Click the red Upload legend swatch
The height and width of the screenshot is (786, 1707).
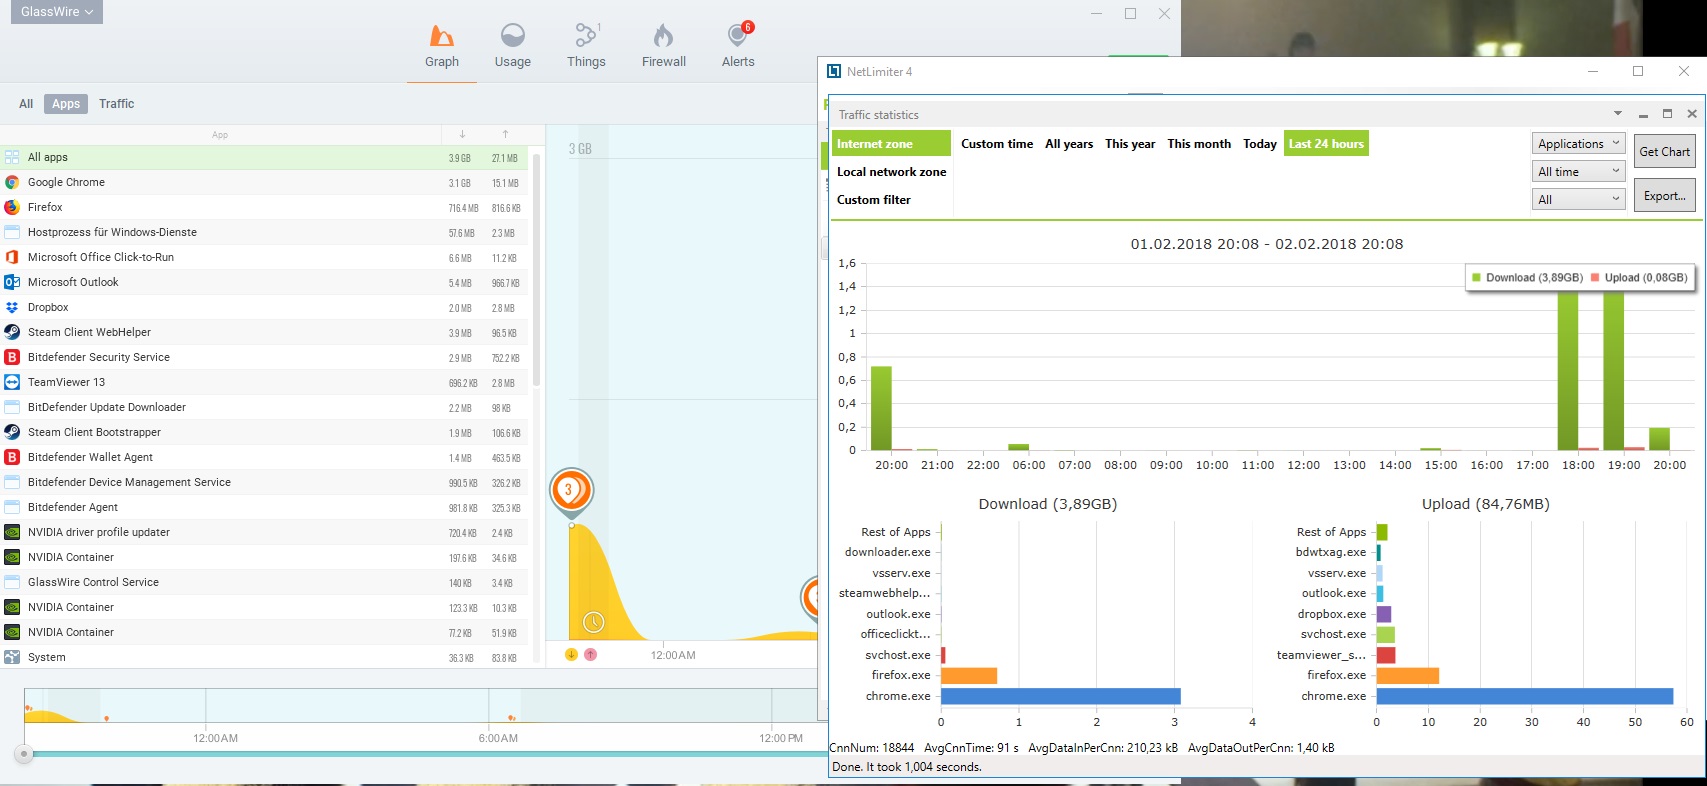pyautogui.click(x=1595, y=278)
